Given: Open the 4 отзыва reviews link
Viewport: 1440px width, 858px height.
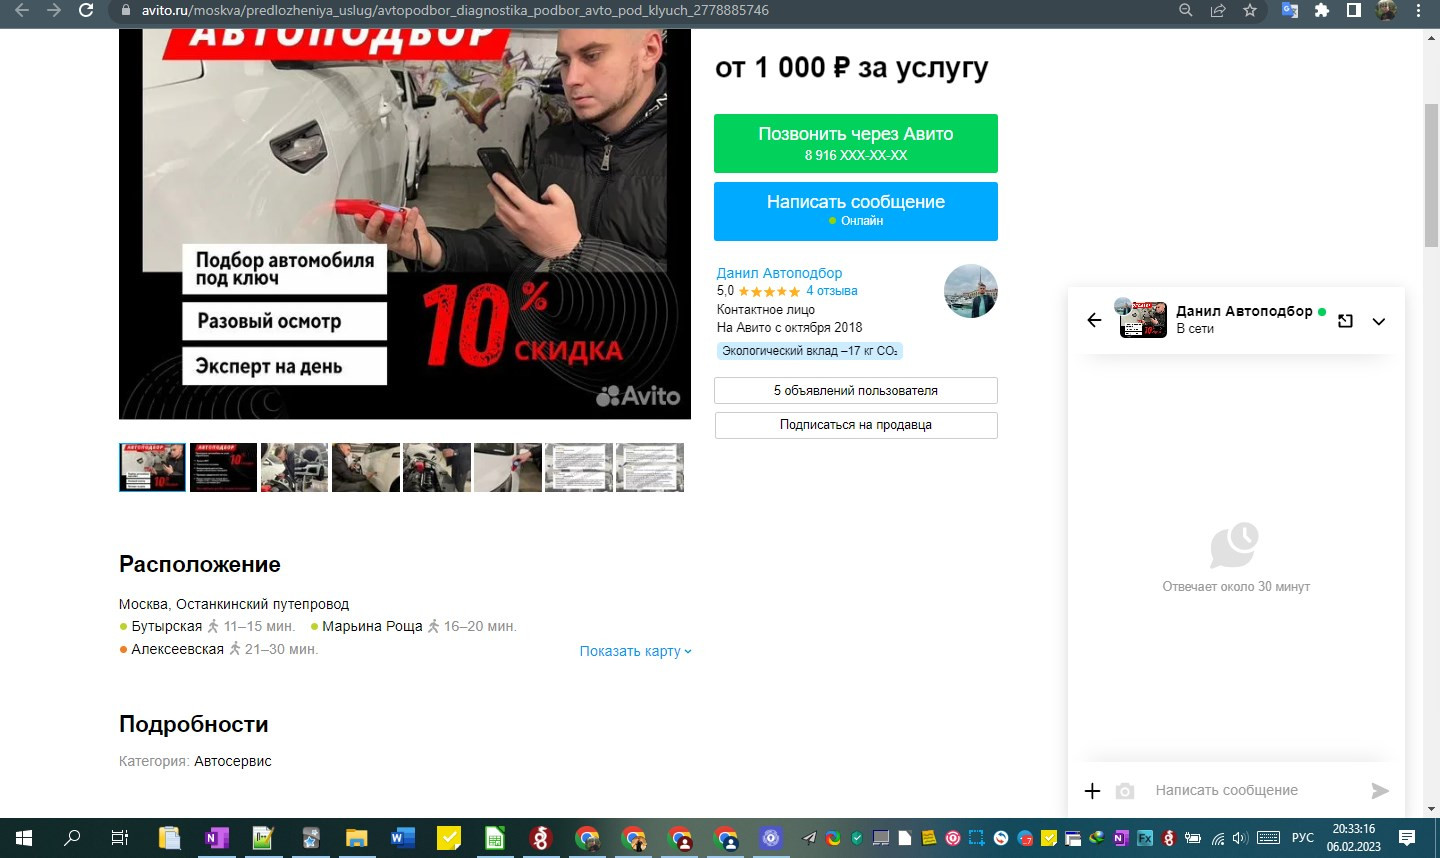Looking at the screenshot, I should click(832, 291).
